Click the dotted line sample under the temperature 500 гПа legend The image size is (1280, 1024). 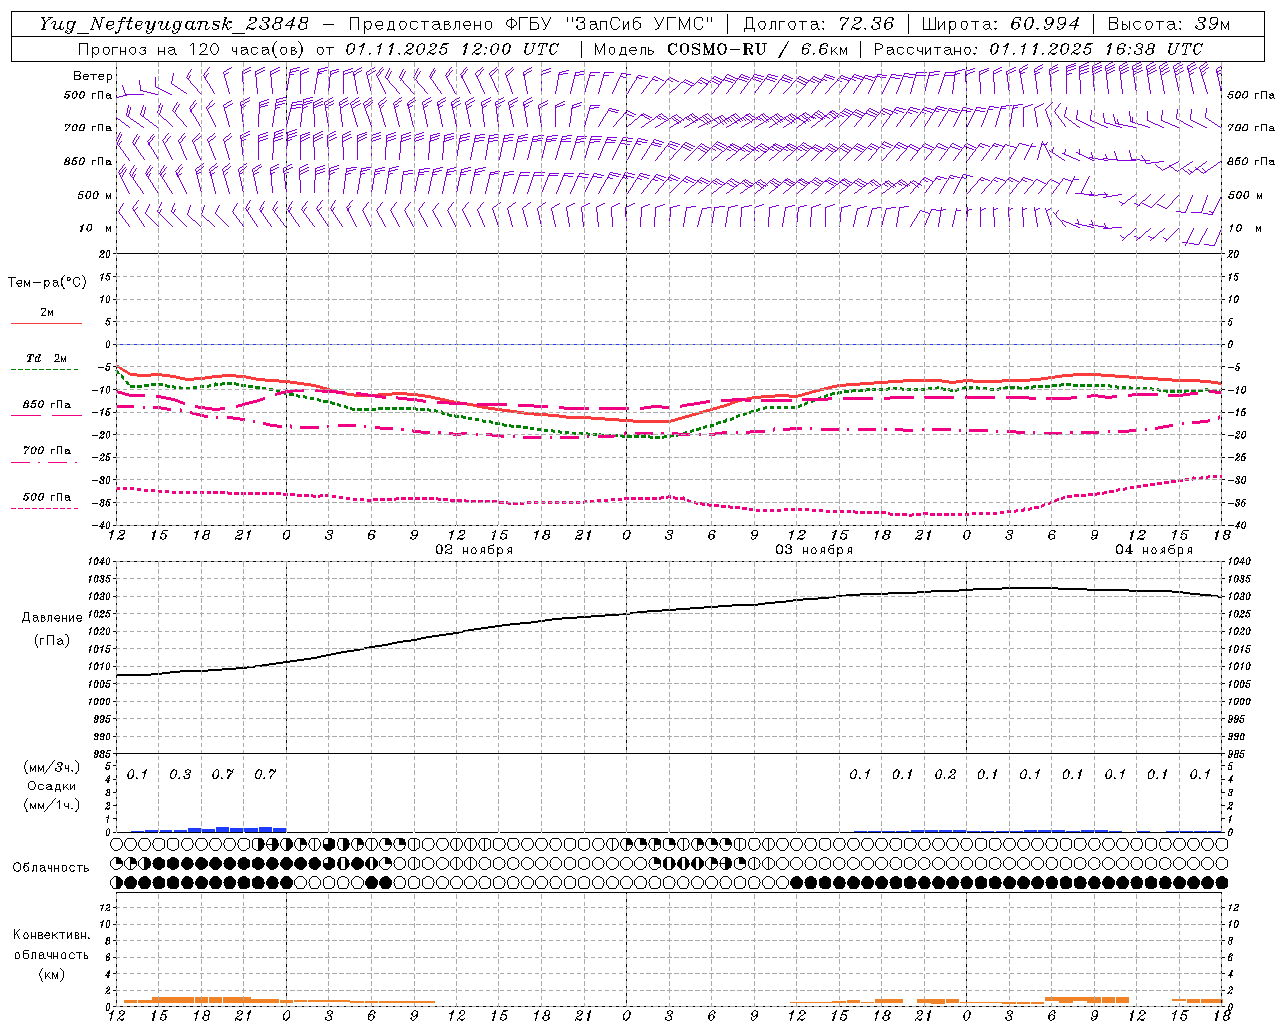point(46,509)
